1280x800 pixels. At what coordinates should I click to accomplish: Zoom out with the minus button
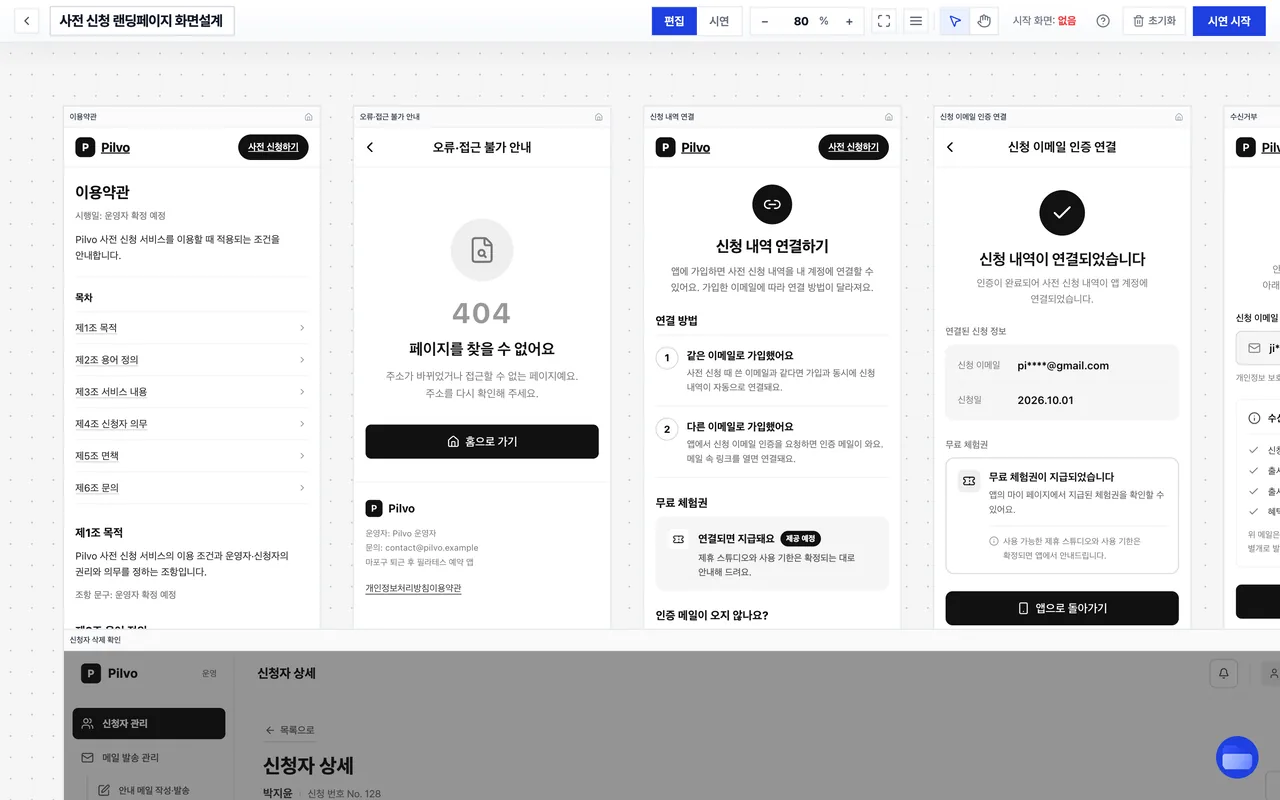[x=765, y=21]
